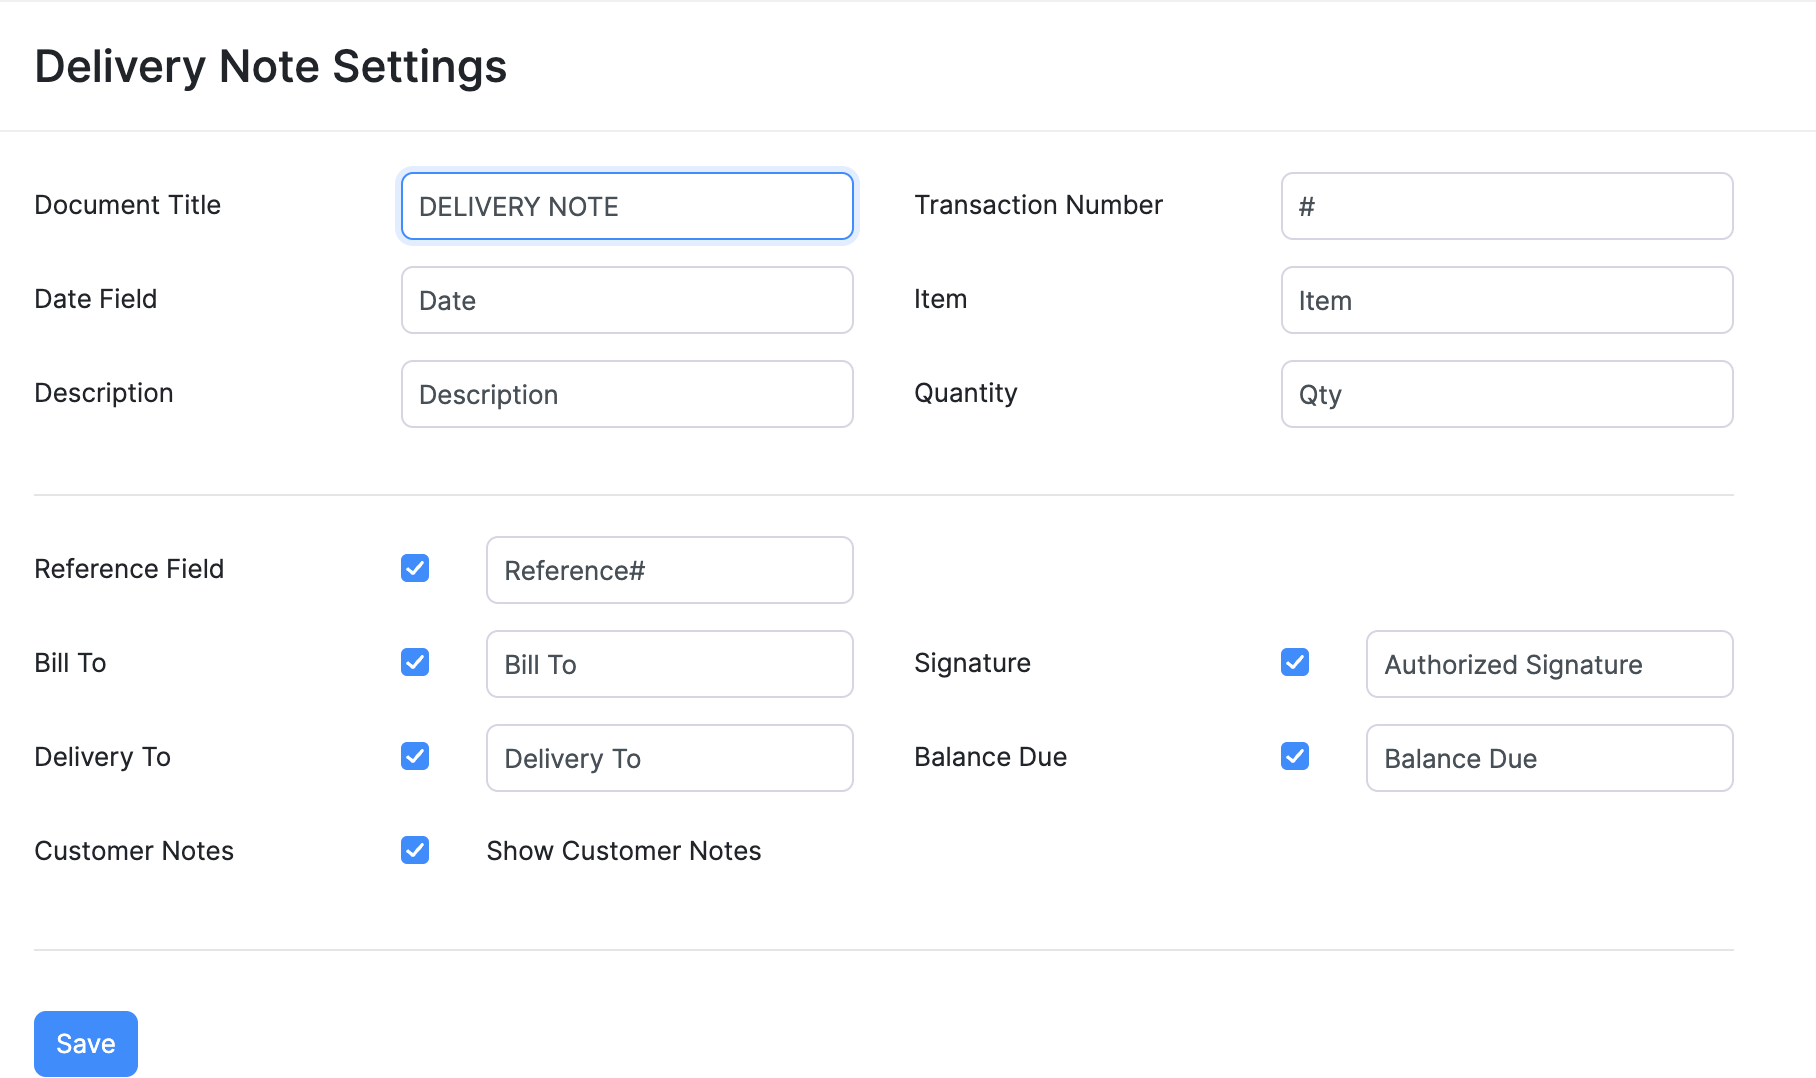
Task: Click the Delivery Note Settings heading
Action: click(x=271, y=66)
